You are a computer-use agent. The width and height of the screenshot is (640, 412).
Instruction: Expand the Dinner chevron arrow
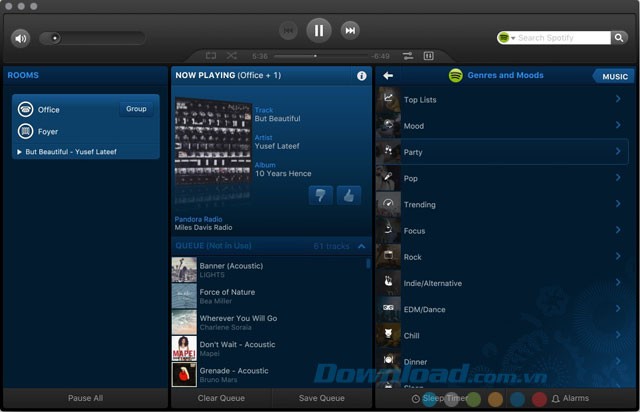click(x=618, y=361)
